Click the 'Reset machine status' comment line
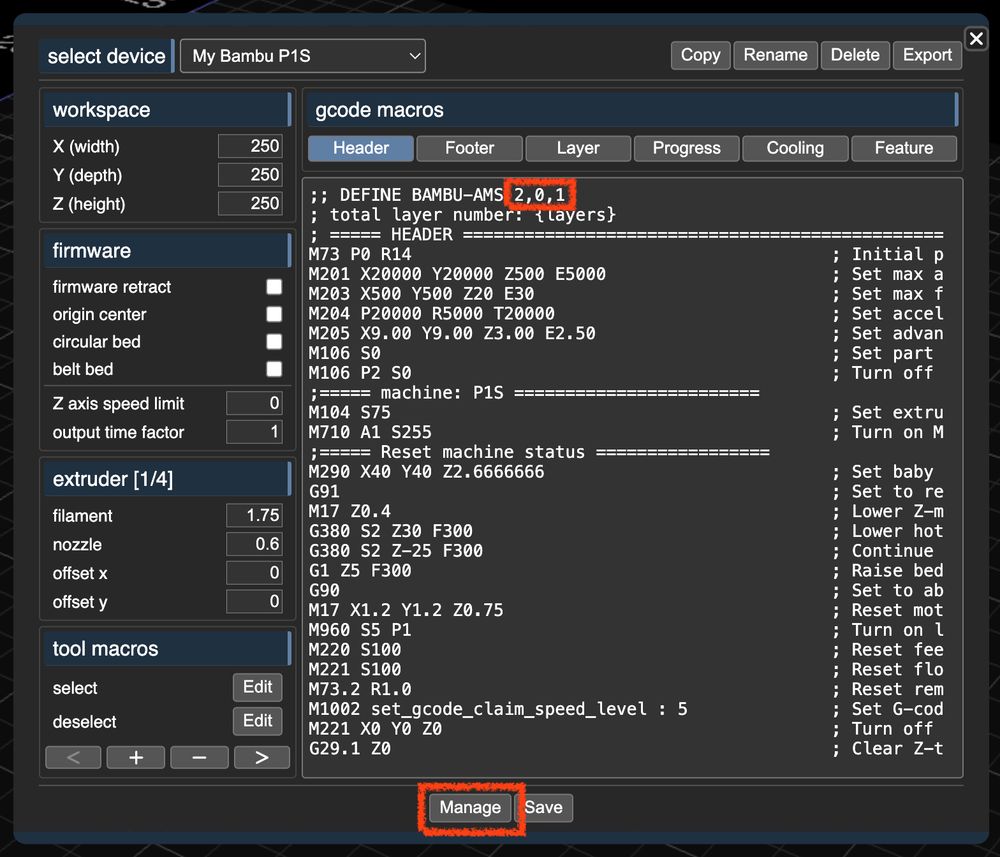 pos(540,452)
